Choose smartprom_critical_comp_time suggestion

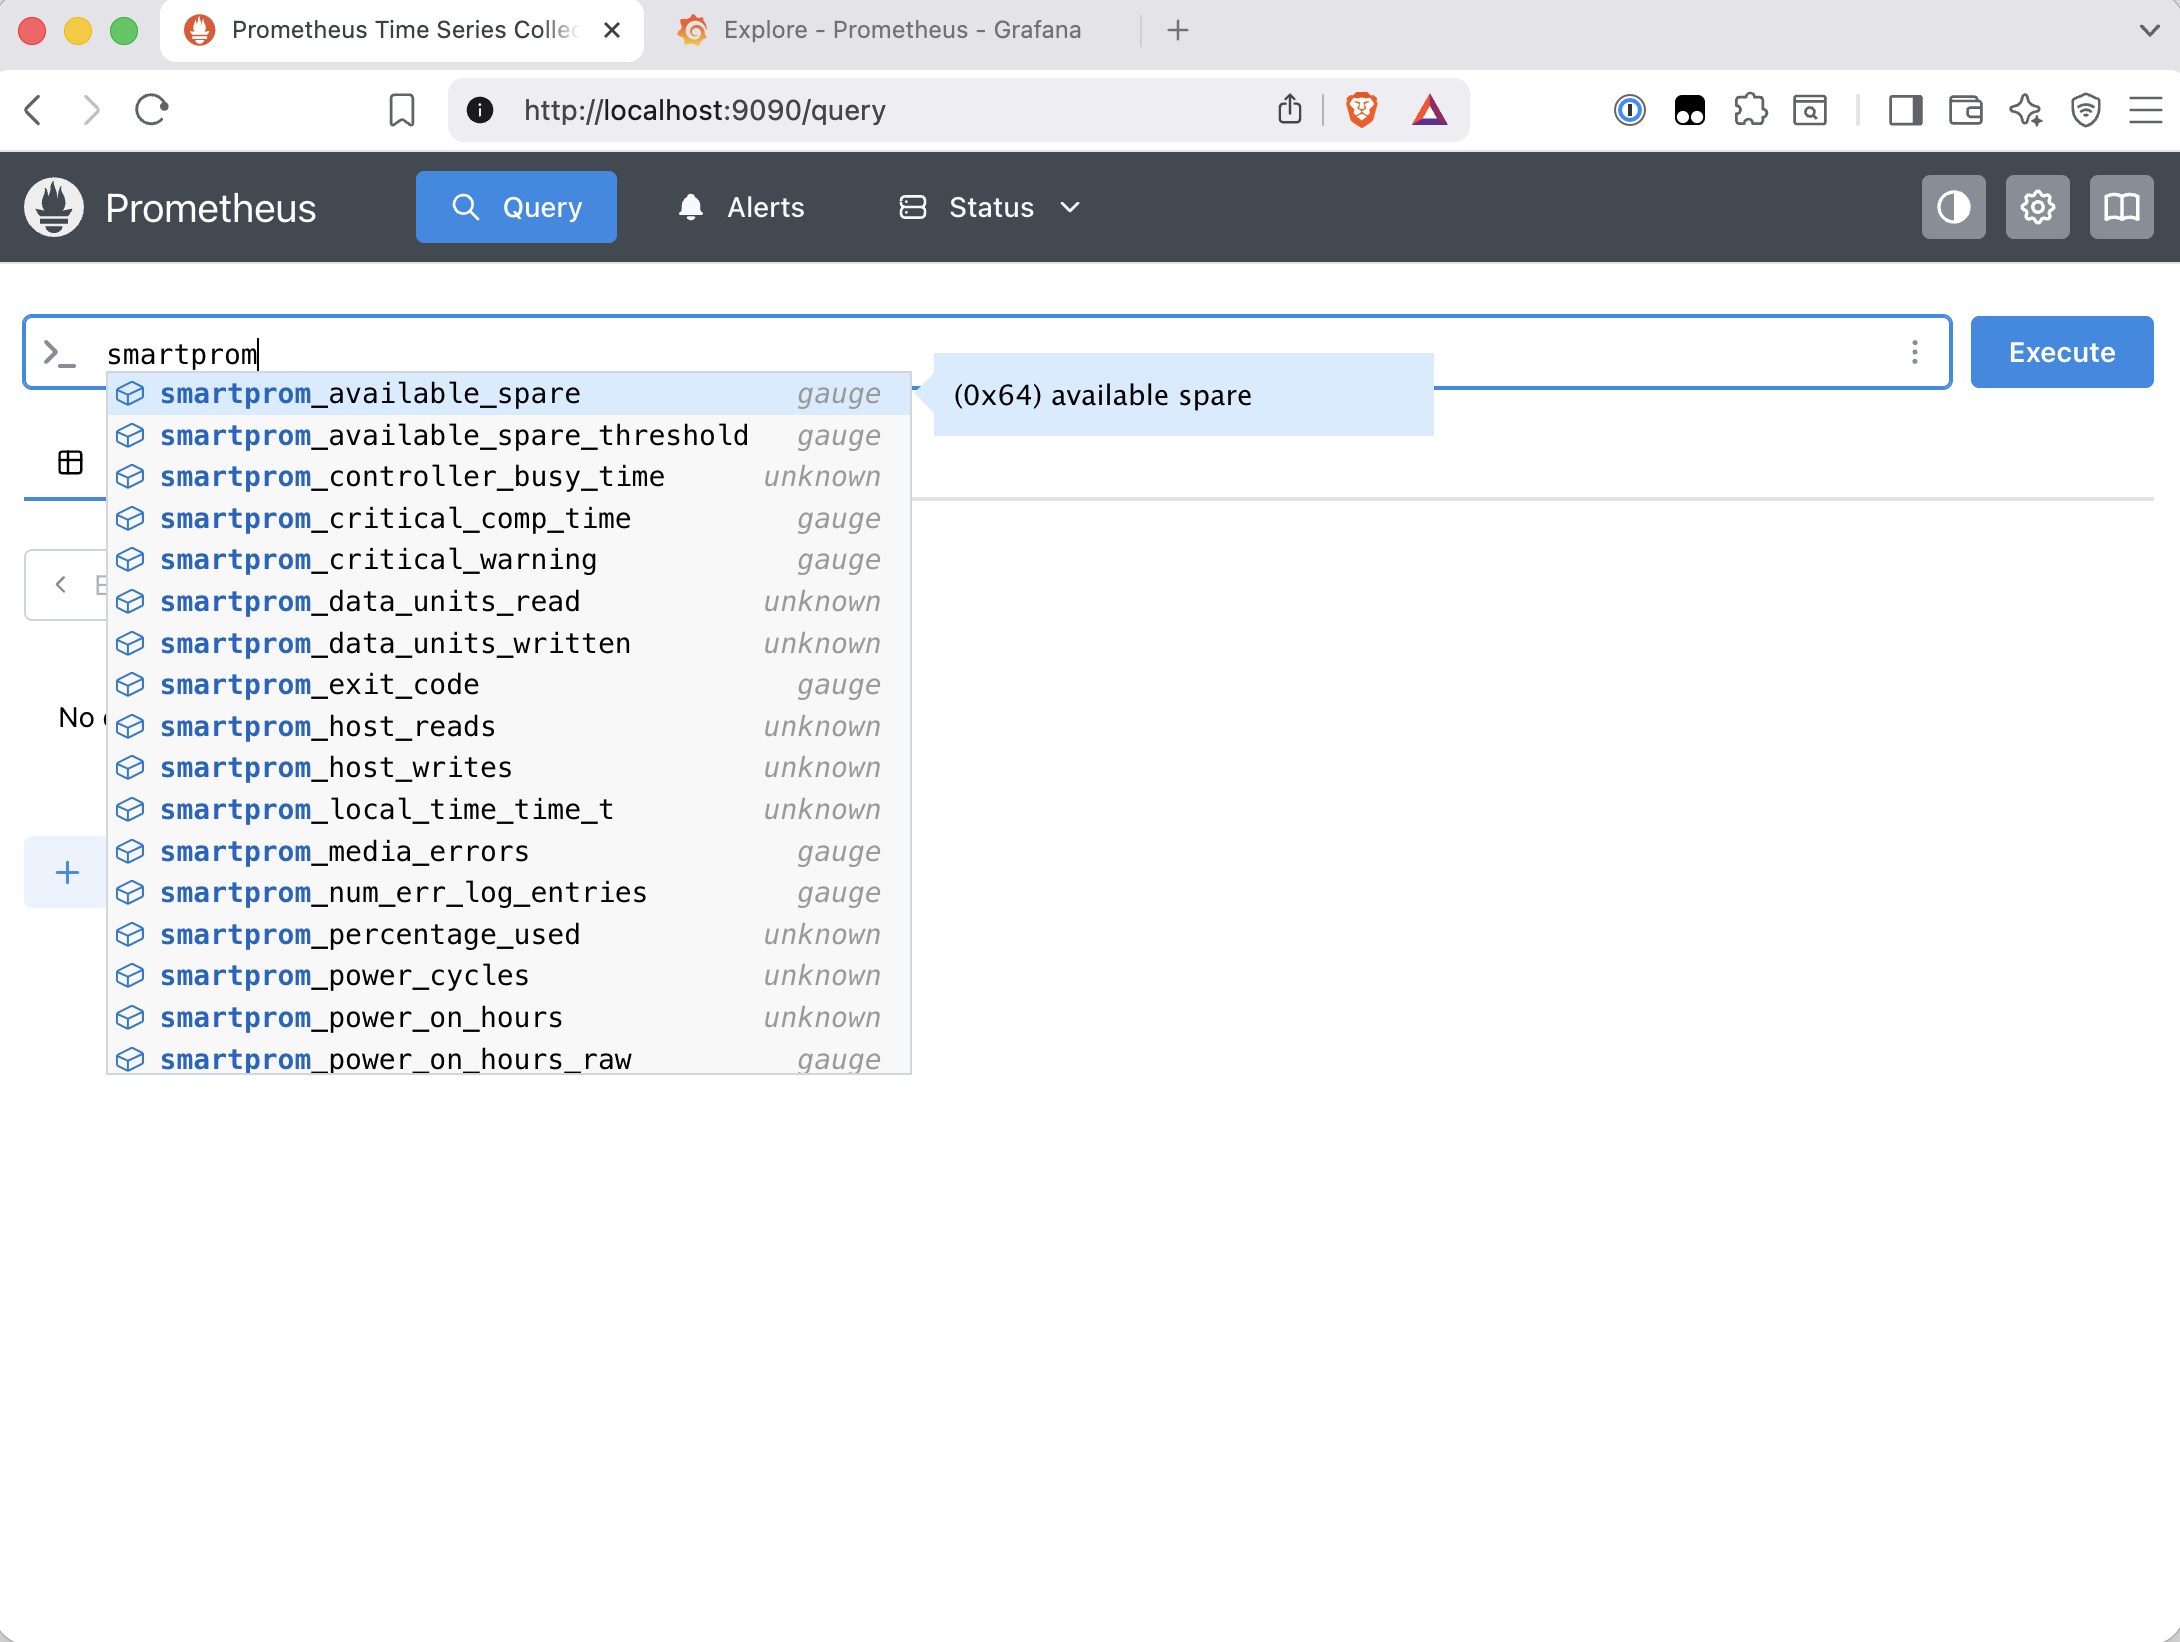tap(509, 519)
